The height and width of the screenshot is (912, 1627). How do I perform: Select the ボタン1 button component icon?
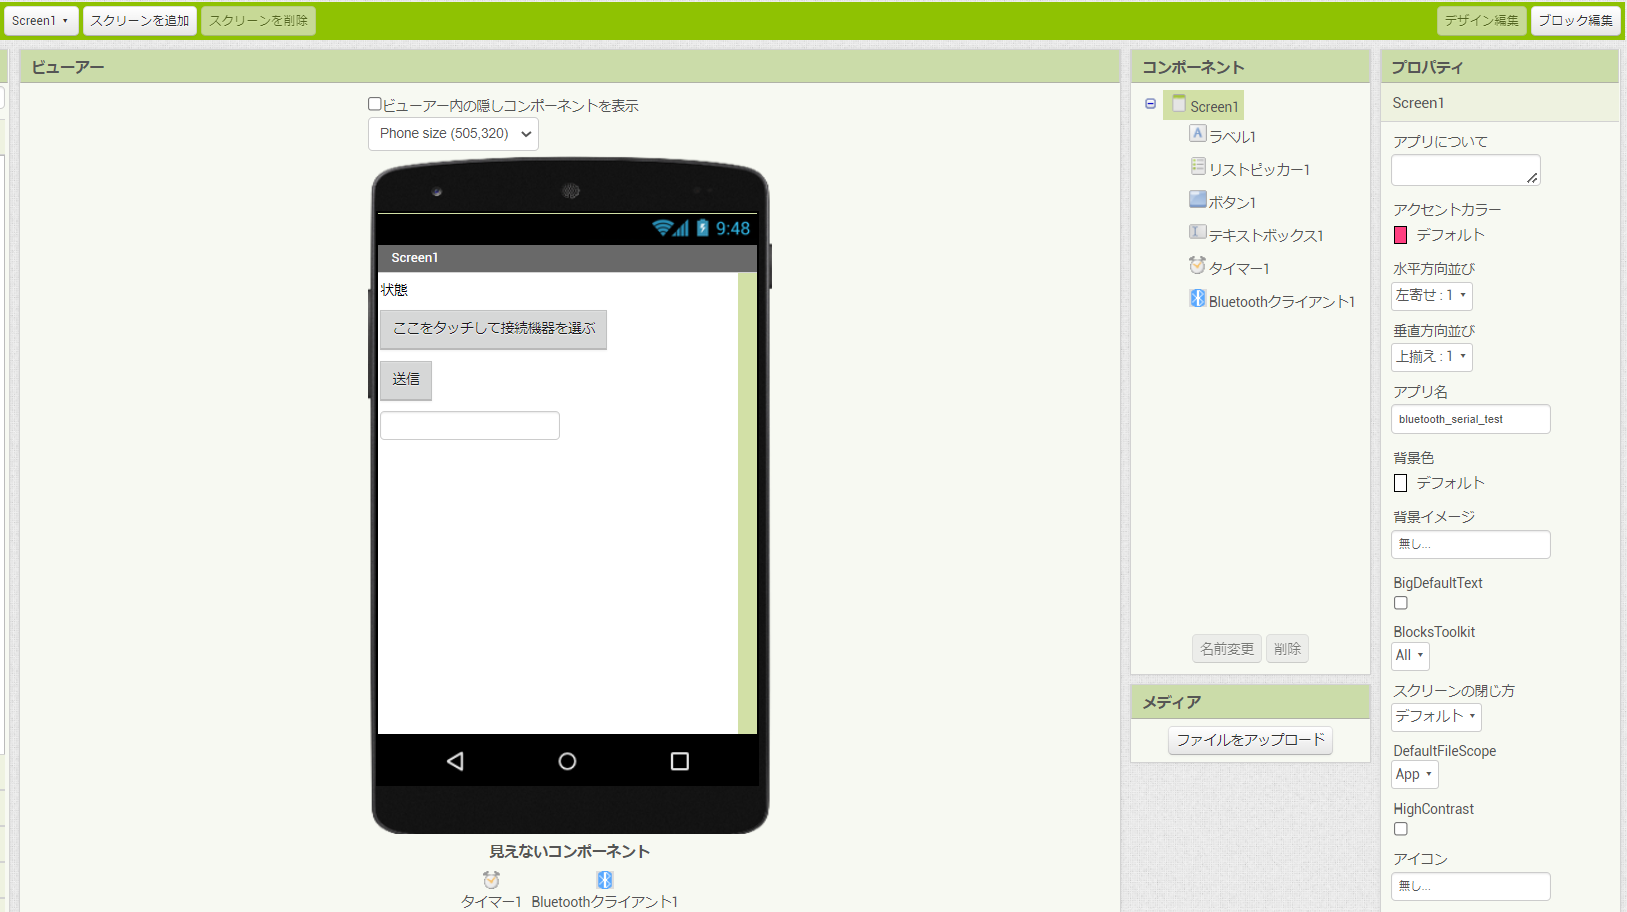1197,199
